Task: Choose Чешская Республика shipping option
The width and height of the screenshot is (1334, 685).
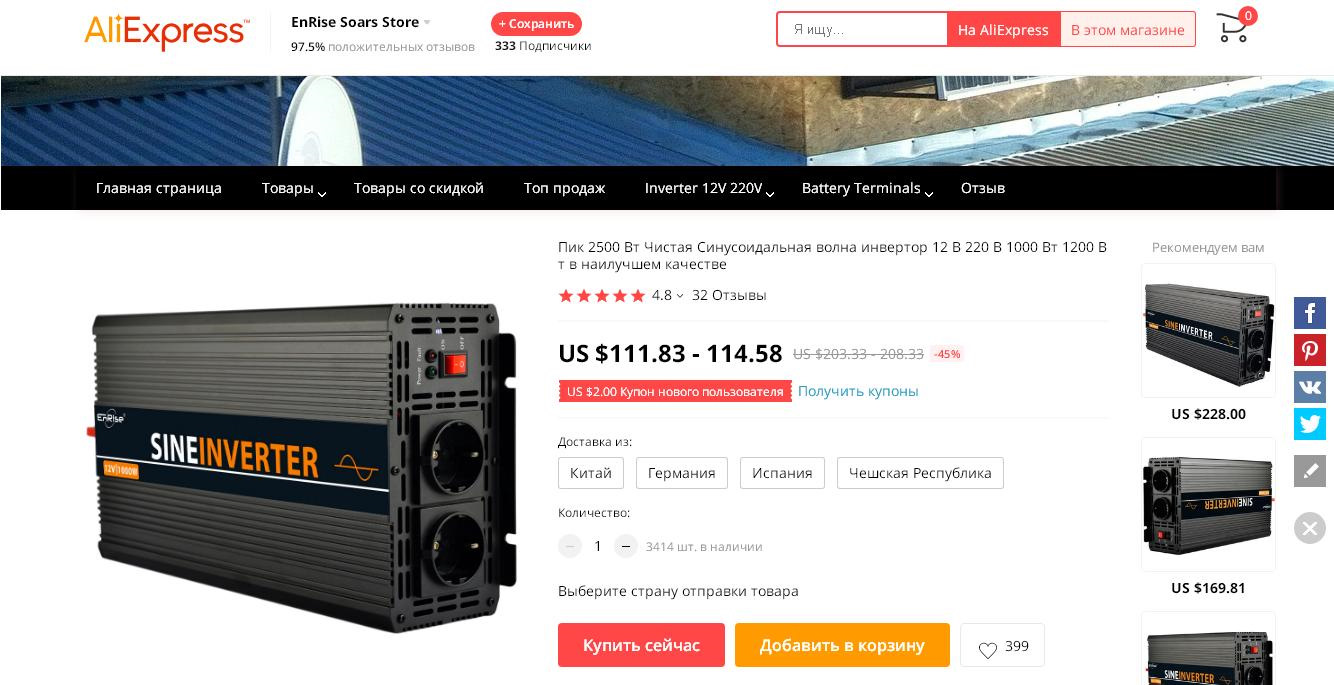Action: (x=920, y=473)
